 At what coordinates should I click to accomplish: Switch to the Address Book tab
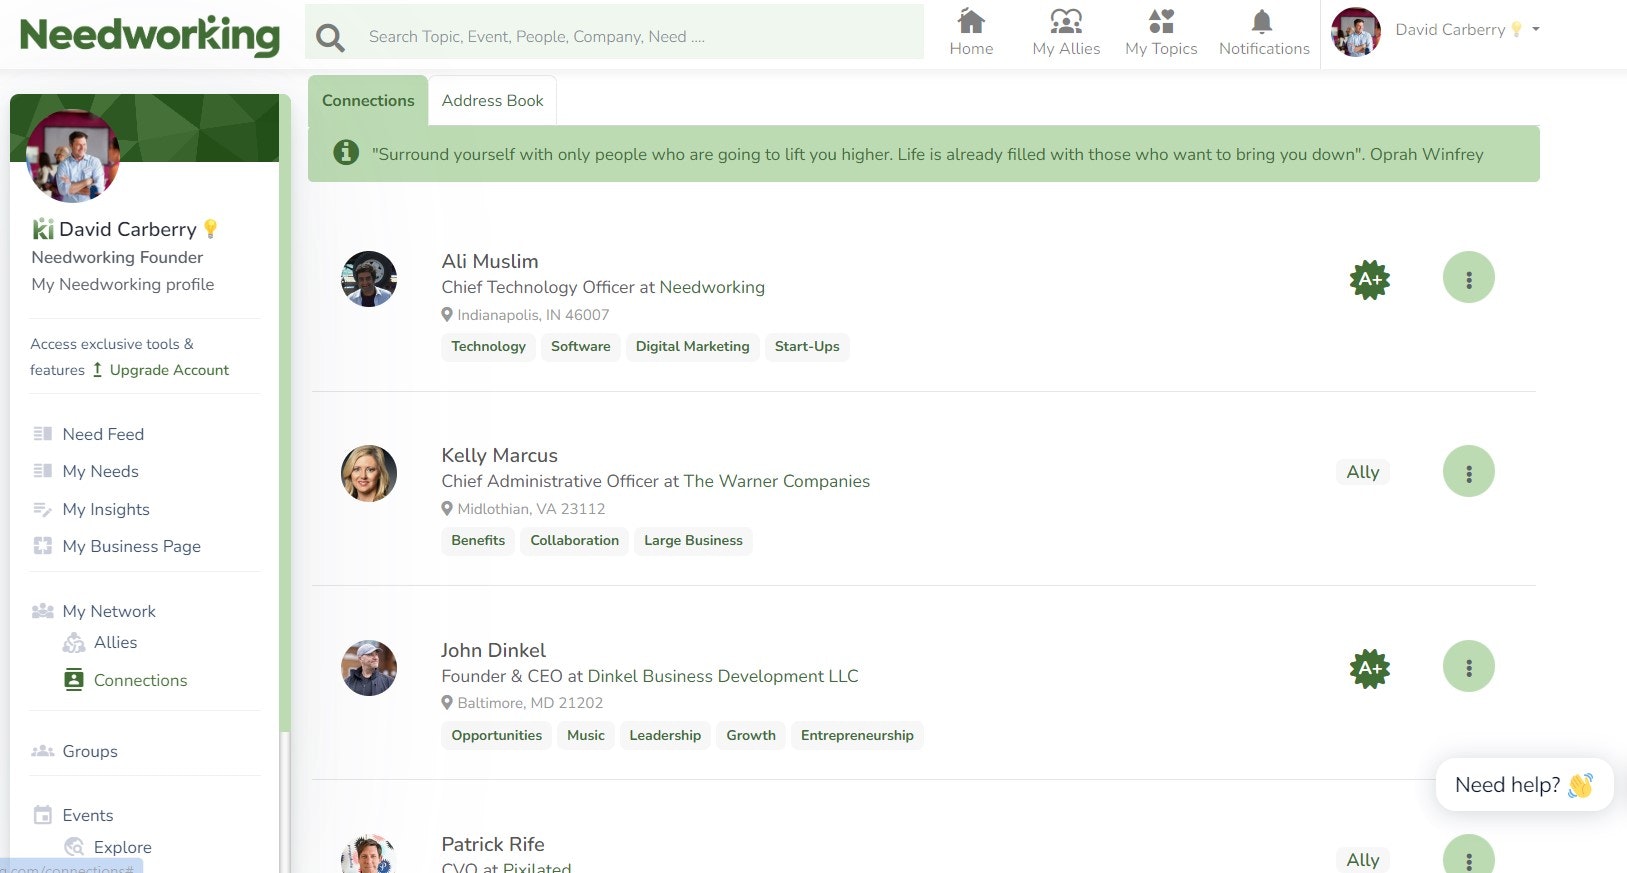coord(492,100)
